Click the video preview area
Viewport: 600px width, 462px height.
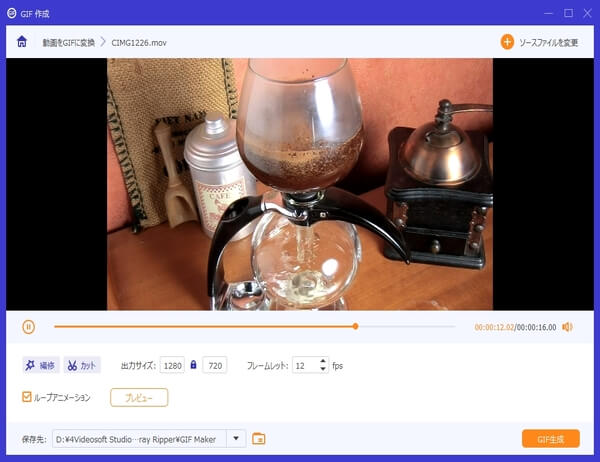(x=300, y=183)
